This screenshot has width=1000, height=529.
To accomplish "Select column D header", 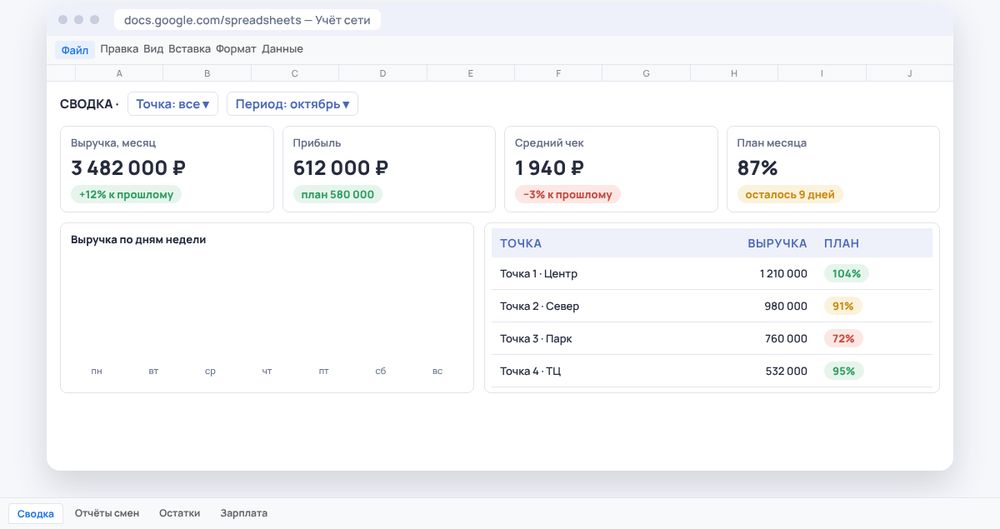I will 383,73.
